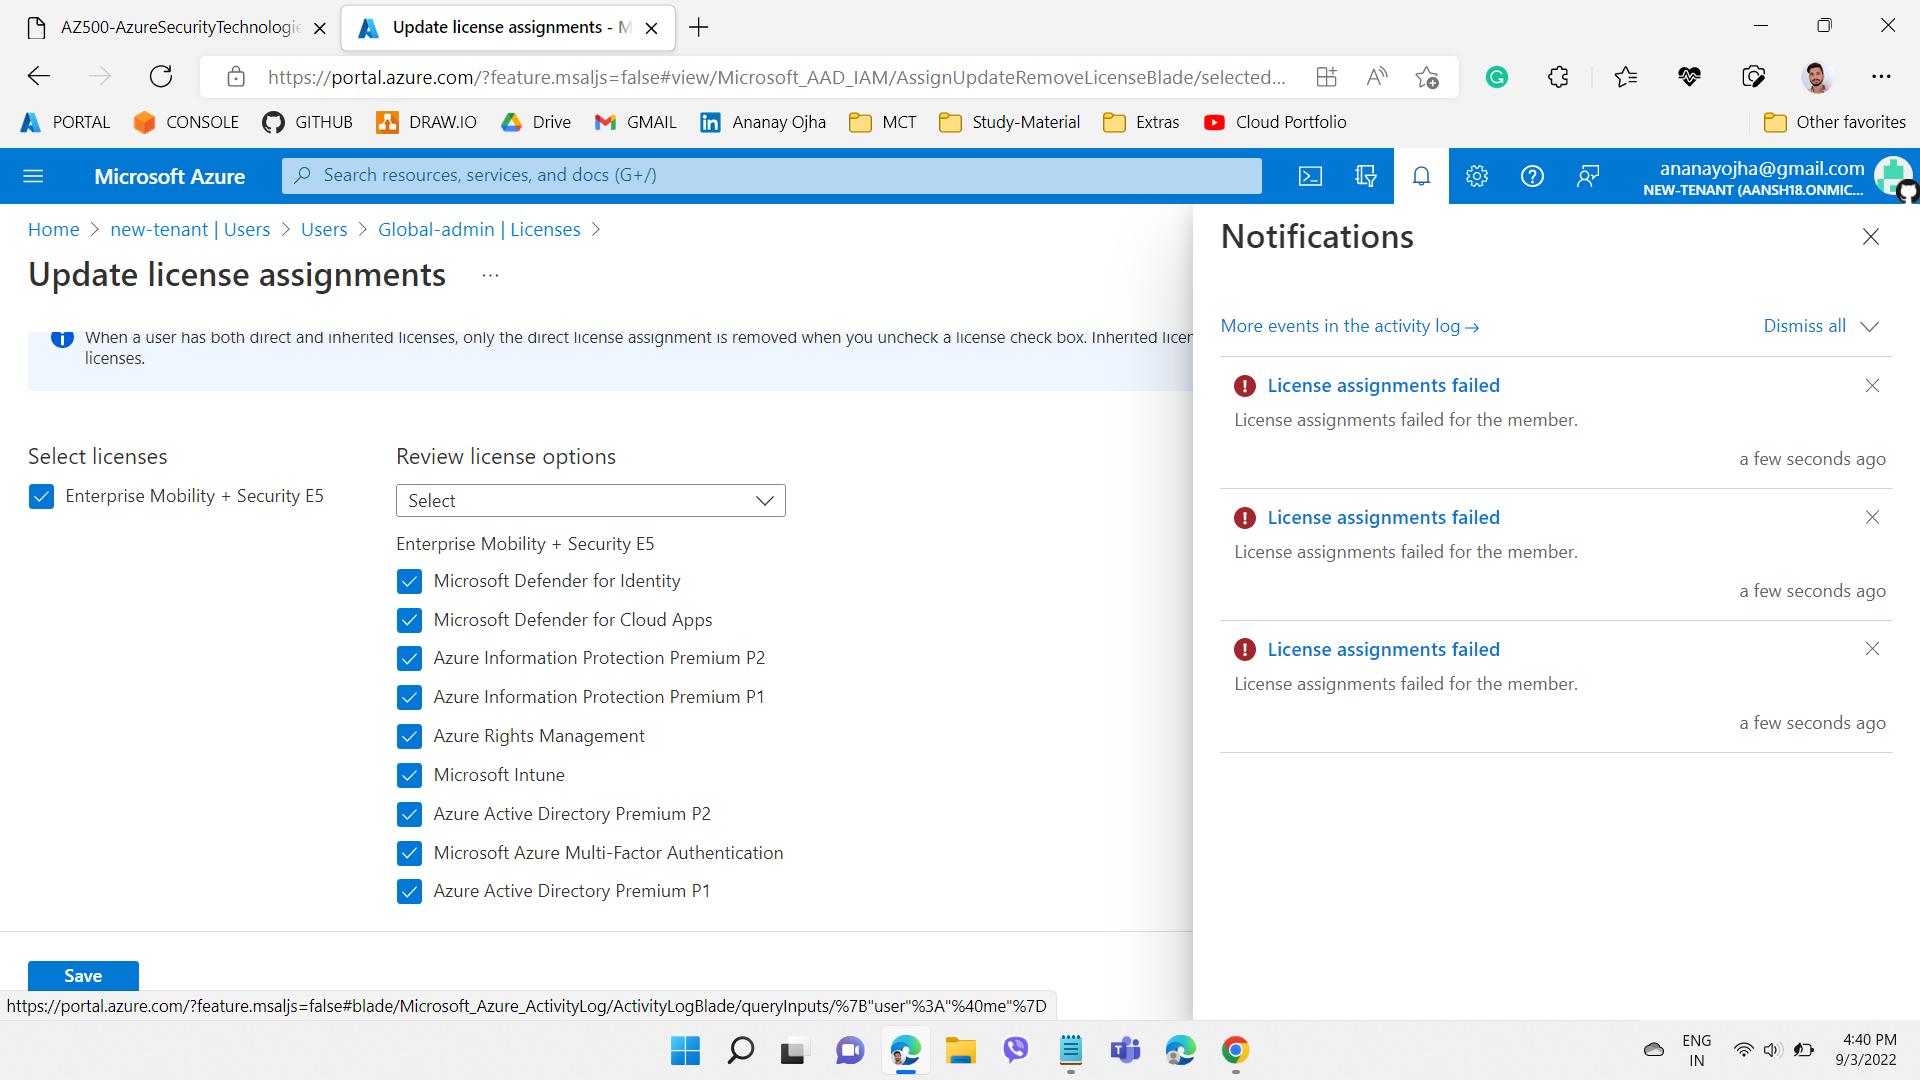Open Google Chrome from the taskbar
The width and height of the screenshot is (1920, 1080).
1235,1051
